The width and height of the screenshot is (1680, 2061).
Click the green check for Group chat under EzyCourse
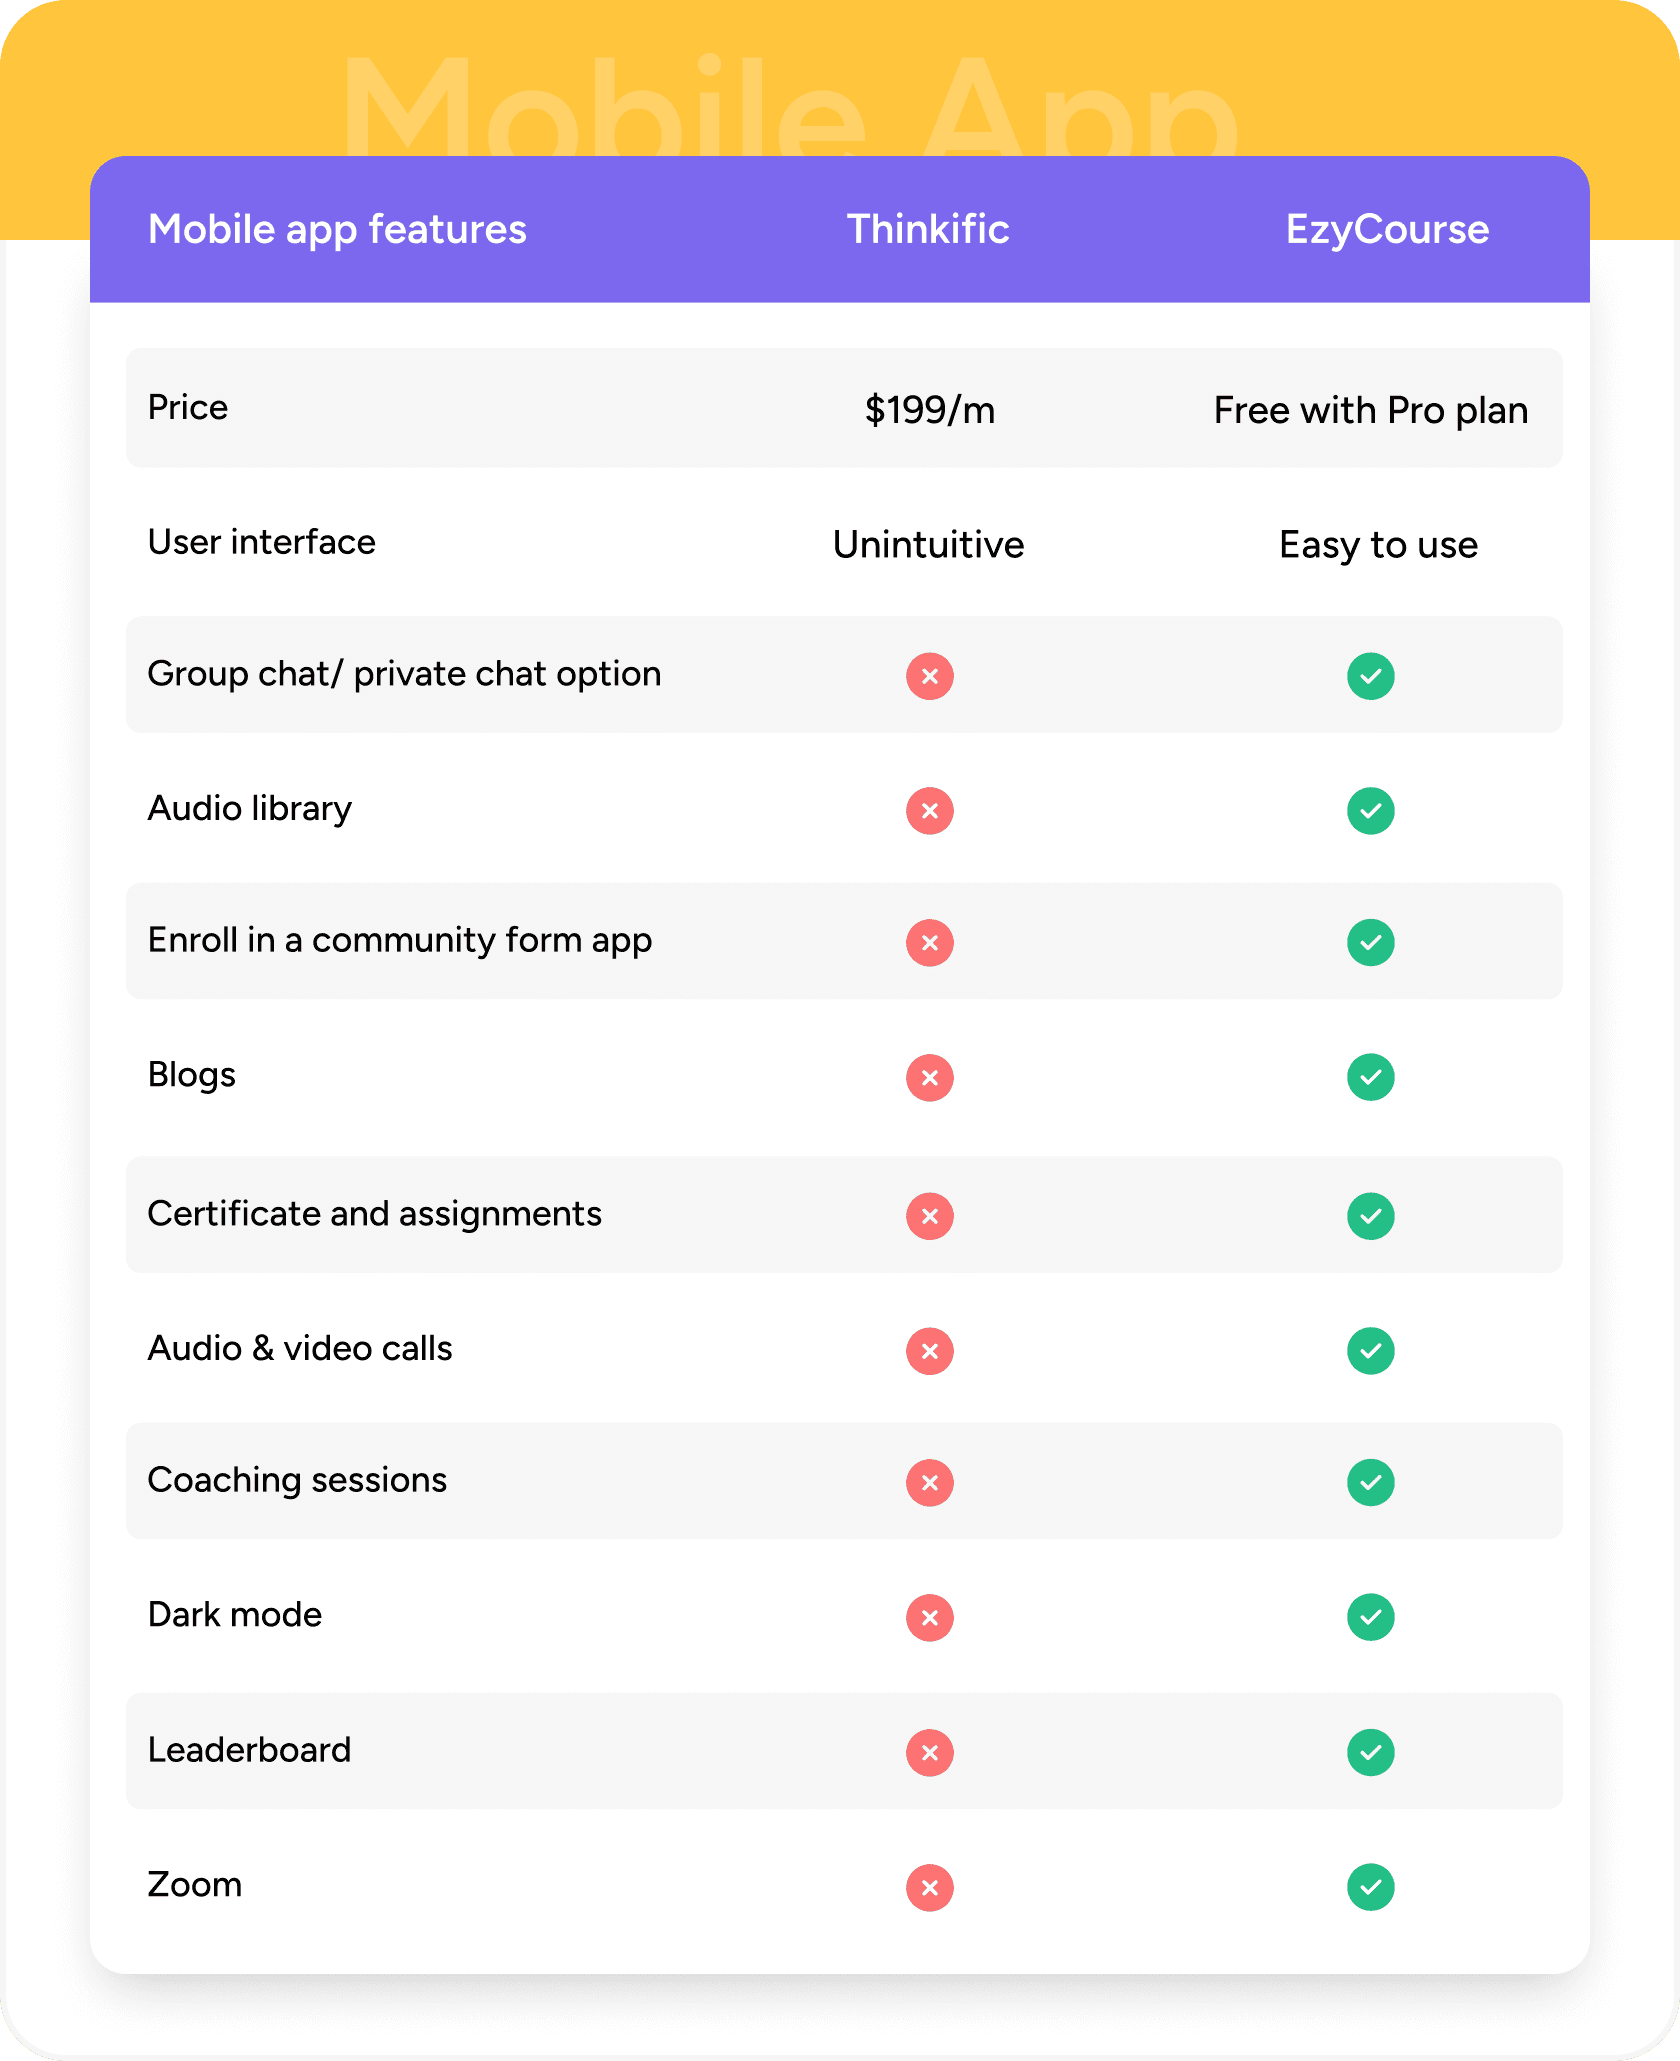1370,676
